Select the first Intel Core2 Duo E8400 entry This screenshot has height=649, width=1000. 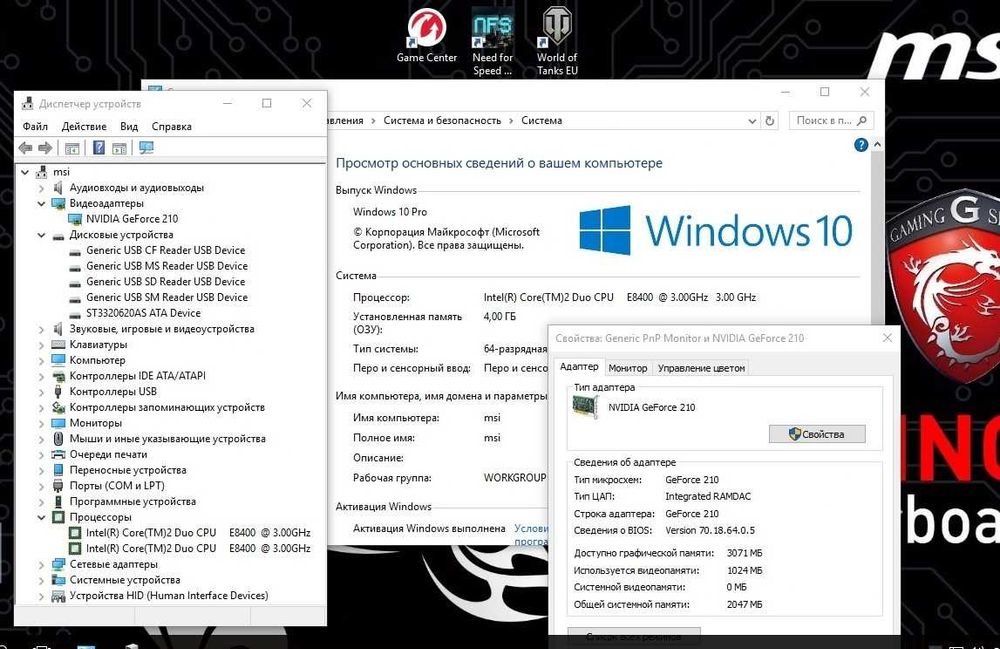click(198, 532)
